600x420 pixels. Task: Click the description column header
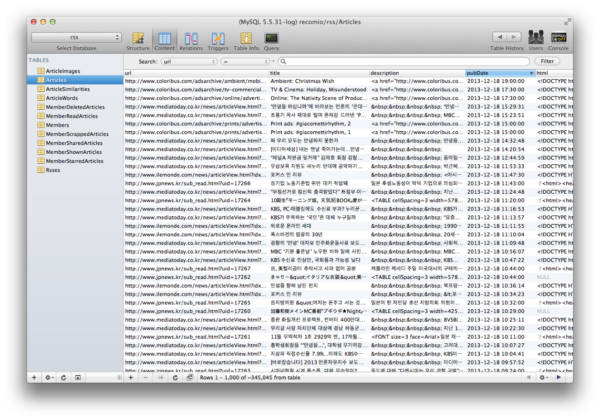[x=417, y=73]
